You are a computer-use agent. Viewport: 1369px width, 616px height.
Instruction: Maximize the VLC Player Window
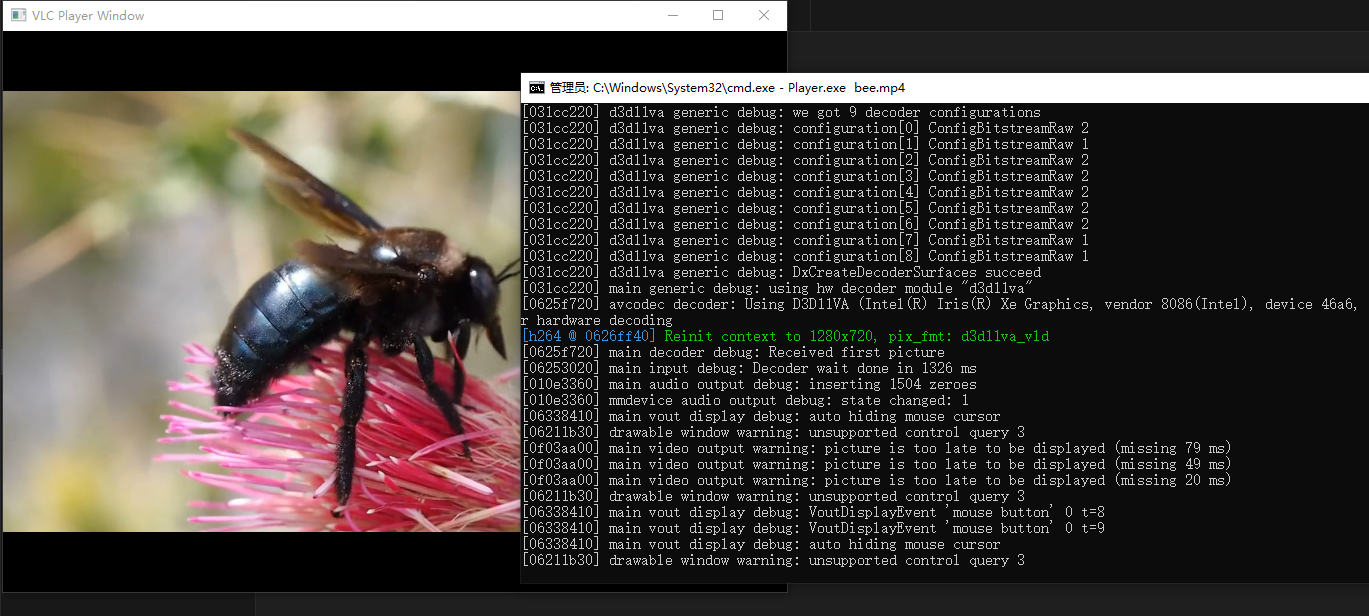point(718,16)
